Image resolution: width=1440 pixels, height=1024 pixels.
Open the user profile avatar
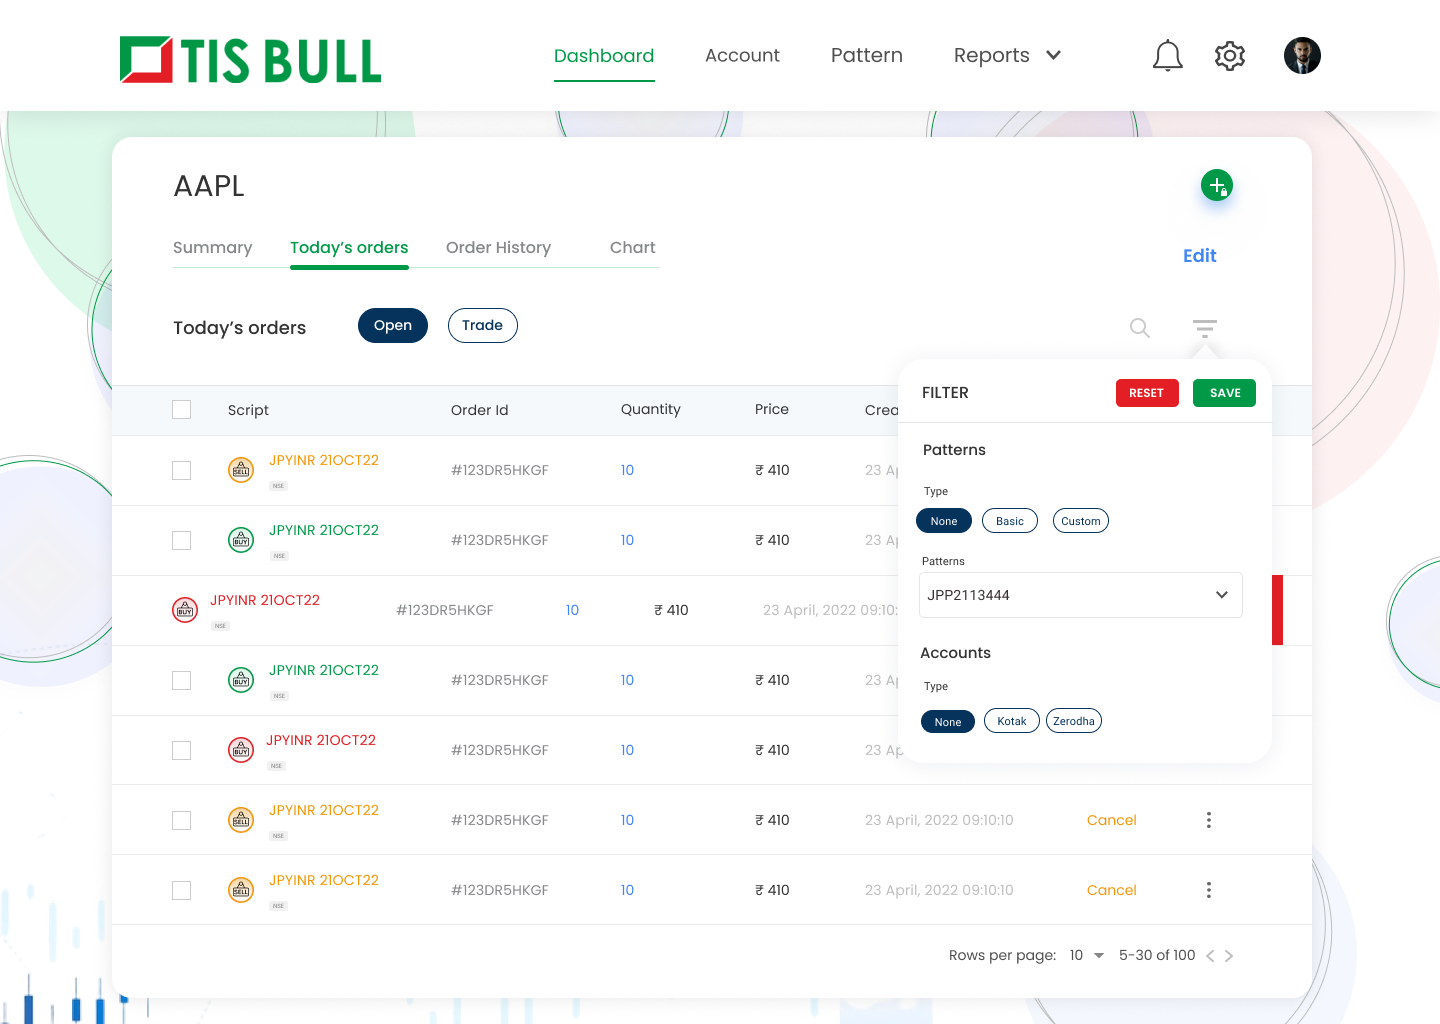1302,56
